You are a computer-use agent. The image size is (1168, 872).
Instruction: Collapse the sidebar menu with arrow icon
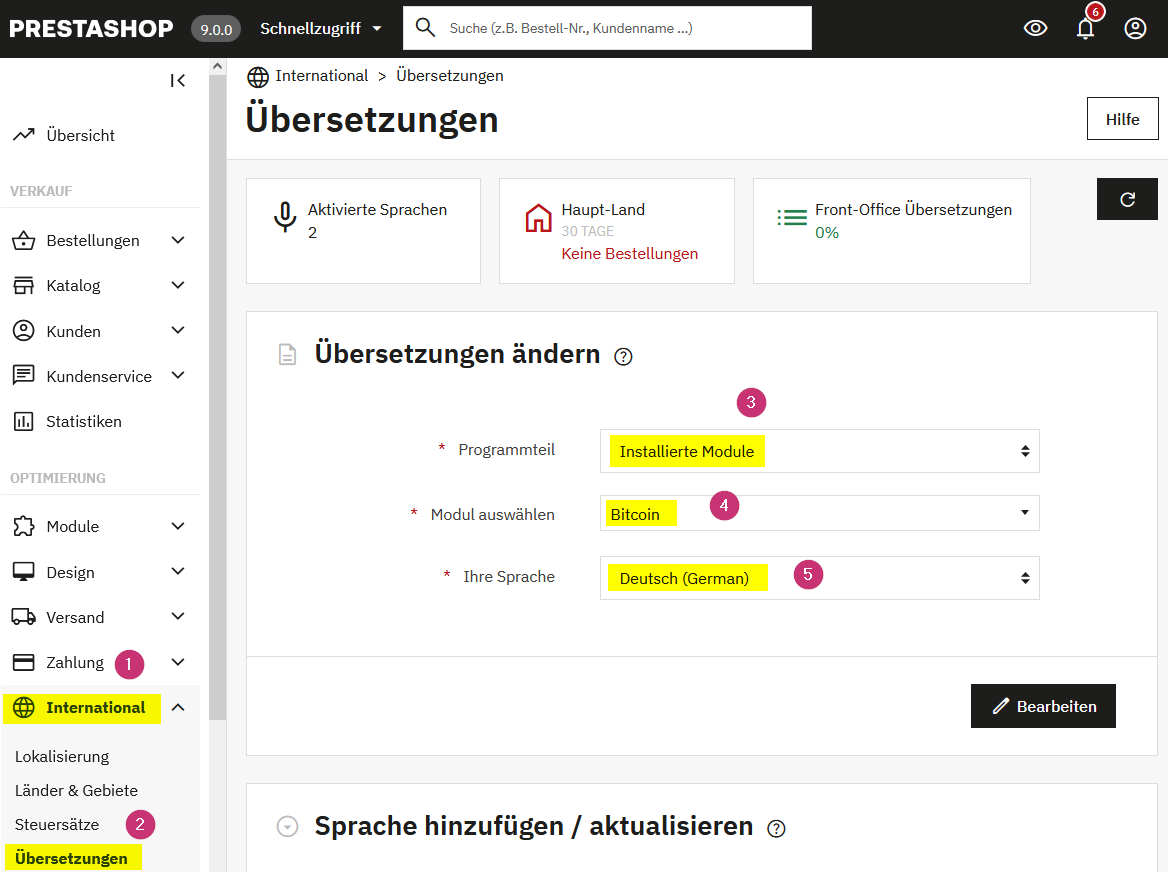point(178,81)
